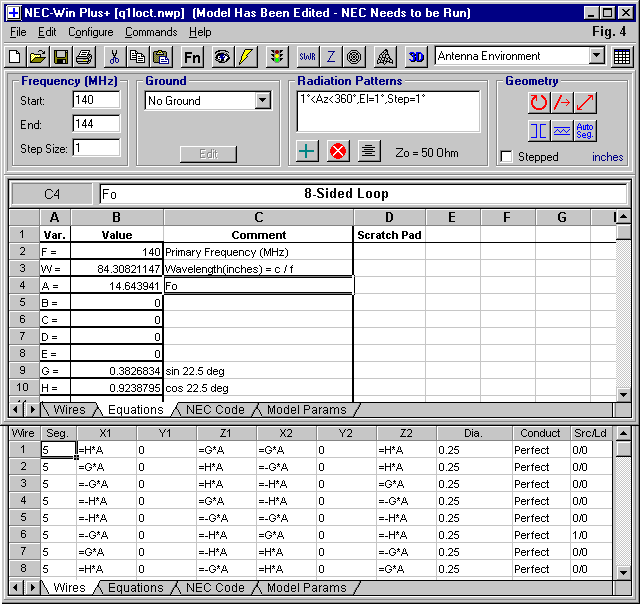The height and width of the screenshot is (604, 640).
Task: Run NEC with the lightning bolt icon
Action: [x=246, y=57]
